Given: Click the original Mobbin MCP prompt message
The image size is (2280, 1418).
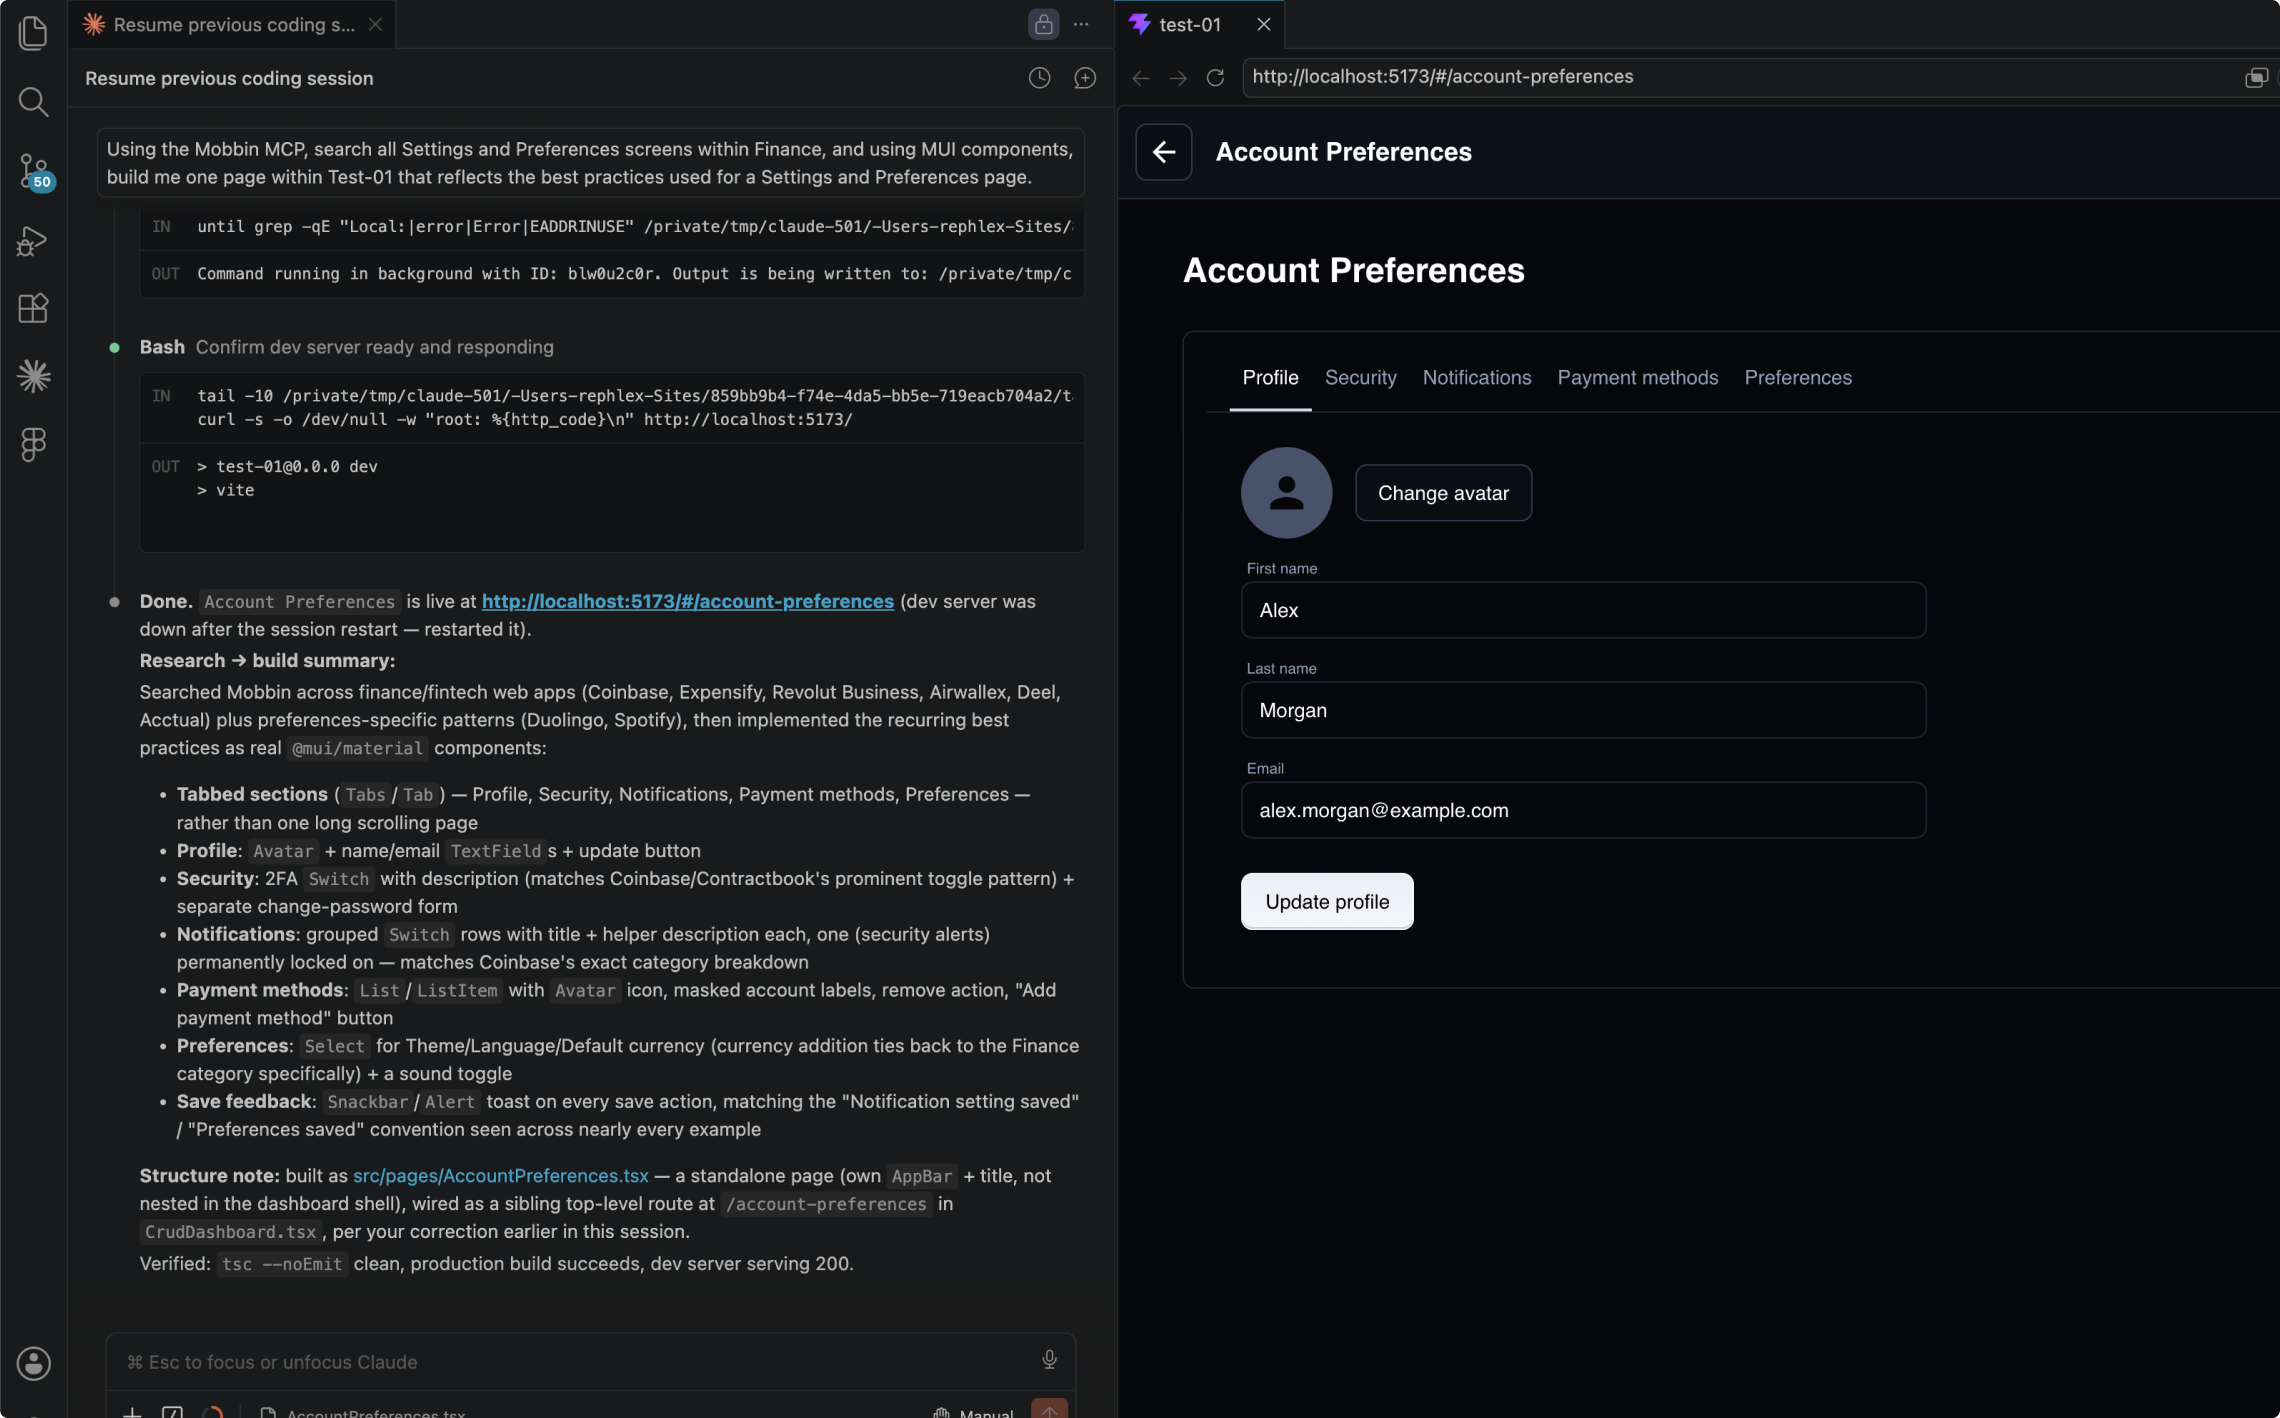Looking at the screenshot, I should [590, 163].
